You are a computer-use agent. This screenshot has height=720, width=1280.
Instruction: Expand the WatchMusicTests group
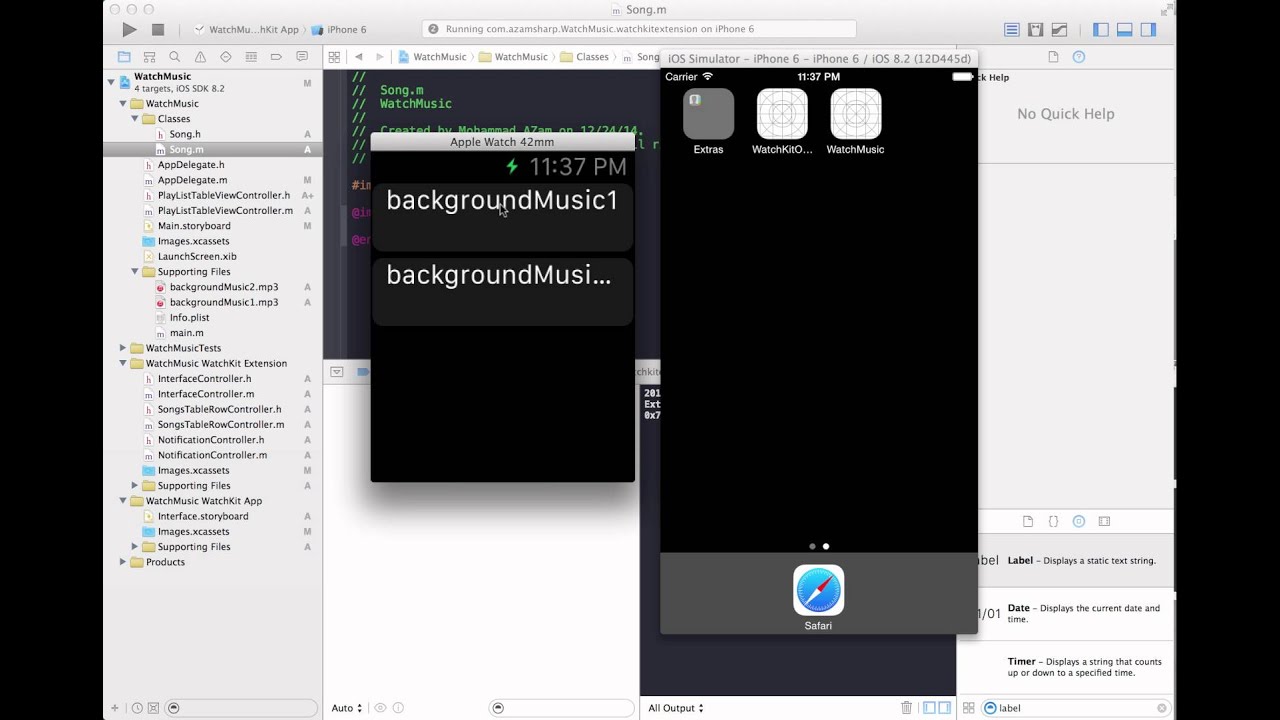click(123, 348)
